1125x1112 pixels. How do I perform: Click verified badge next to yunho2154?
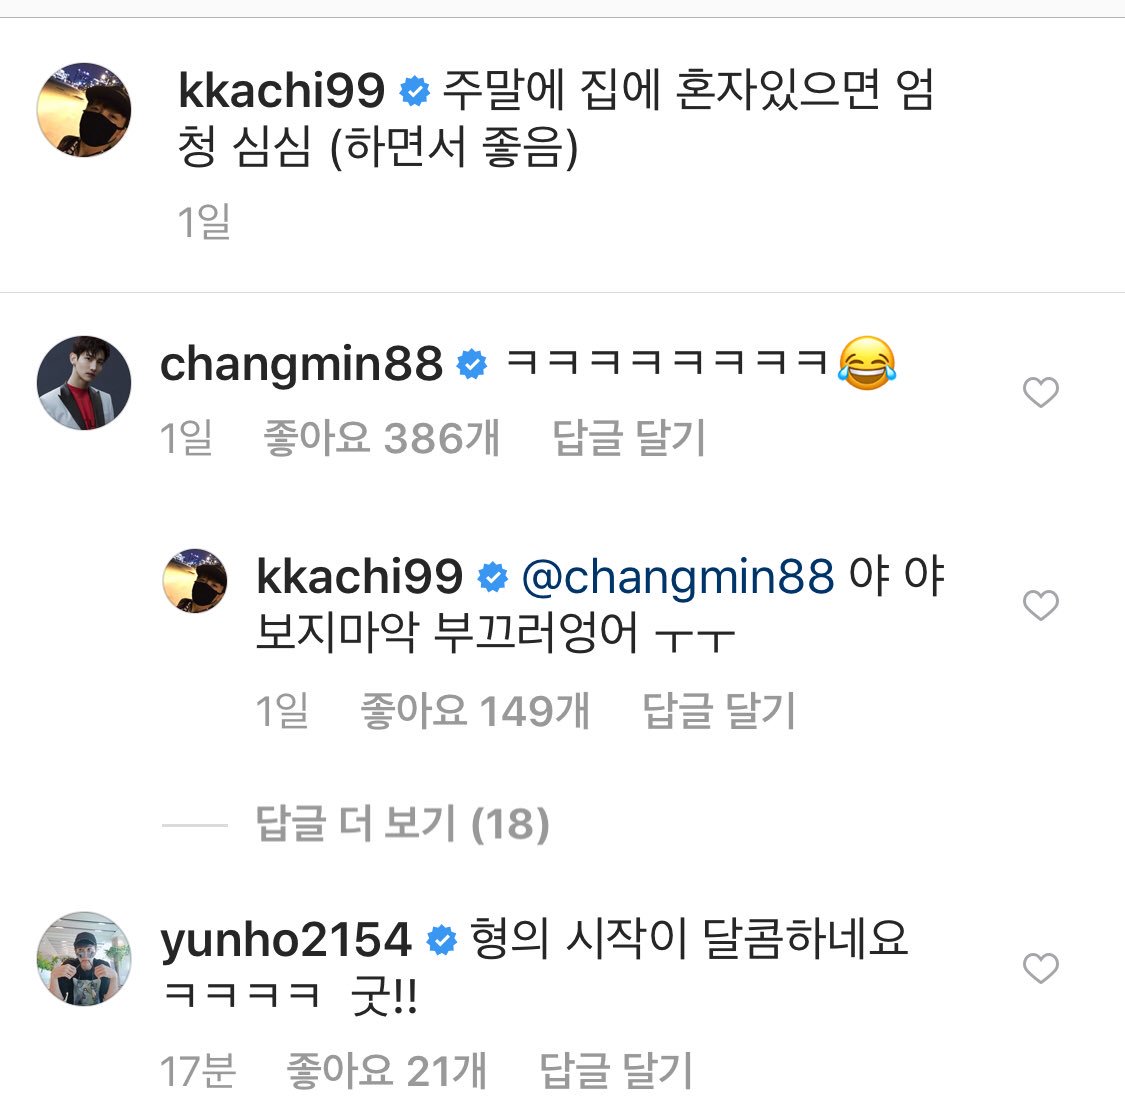point(441,941)
